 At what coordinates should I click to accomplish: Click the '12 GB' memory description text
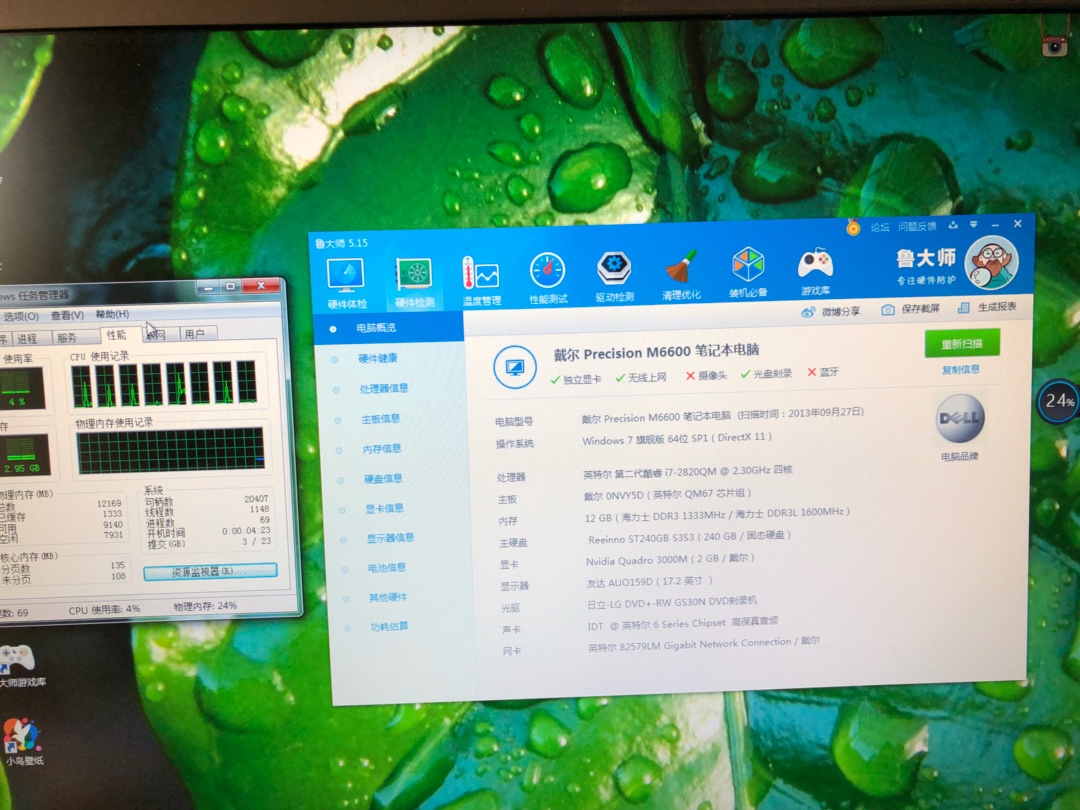click(x=717, y=515)
